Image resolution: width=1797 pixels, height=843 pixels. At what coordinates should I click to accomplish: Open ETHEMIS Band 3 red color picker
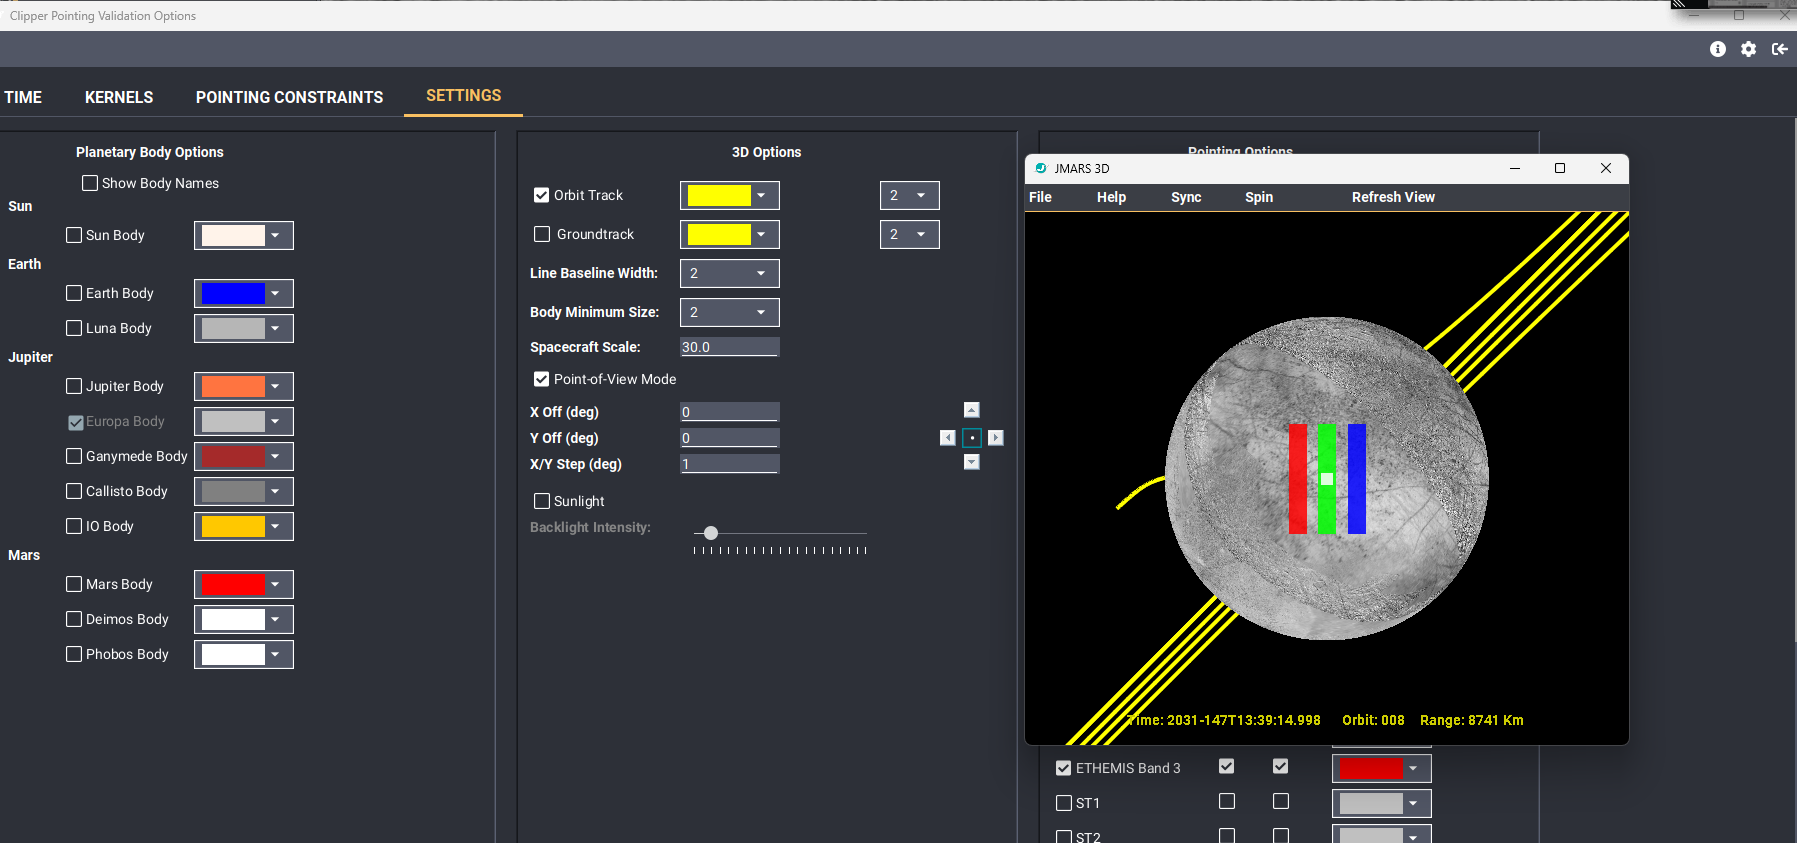1382,768
